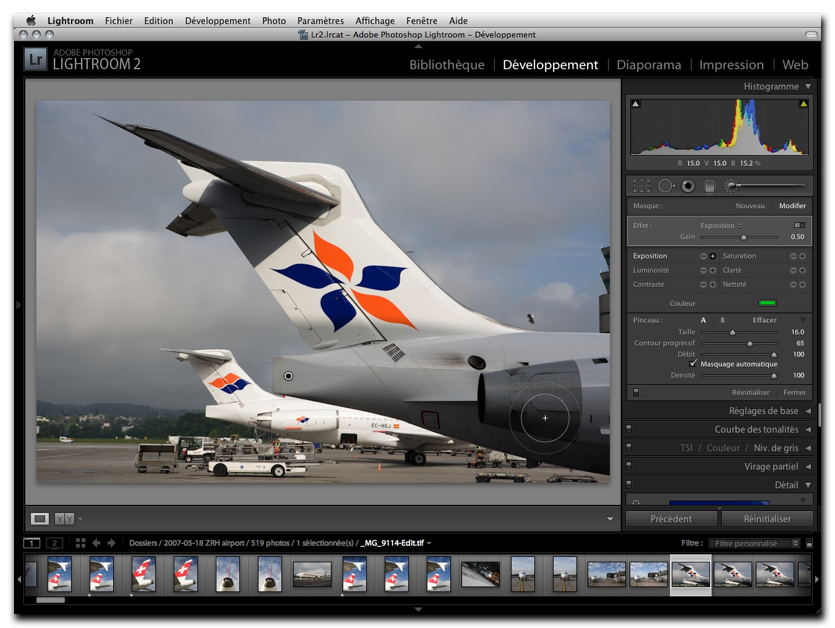This screenshot has width=835, height=628.
Task: Toggle effect sliders mode switch next to Effet
Action: [799, 225]
